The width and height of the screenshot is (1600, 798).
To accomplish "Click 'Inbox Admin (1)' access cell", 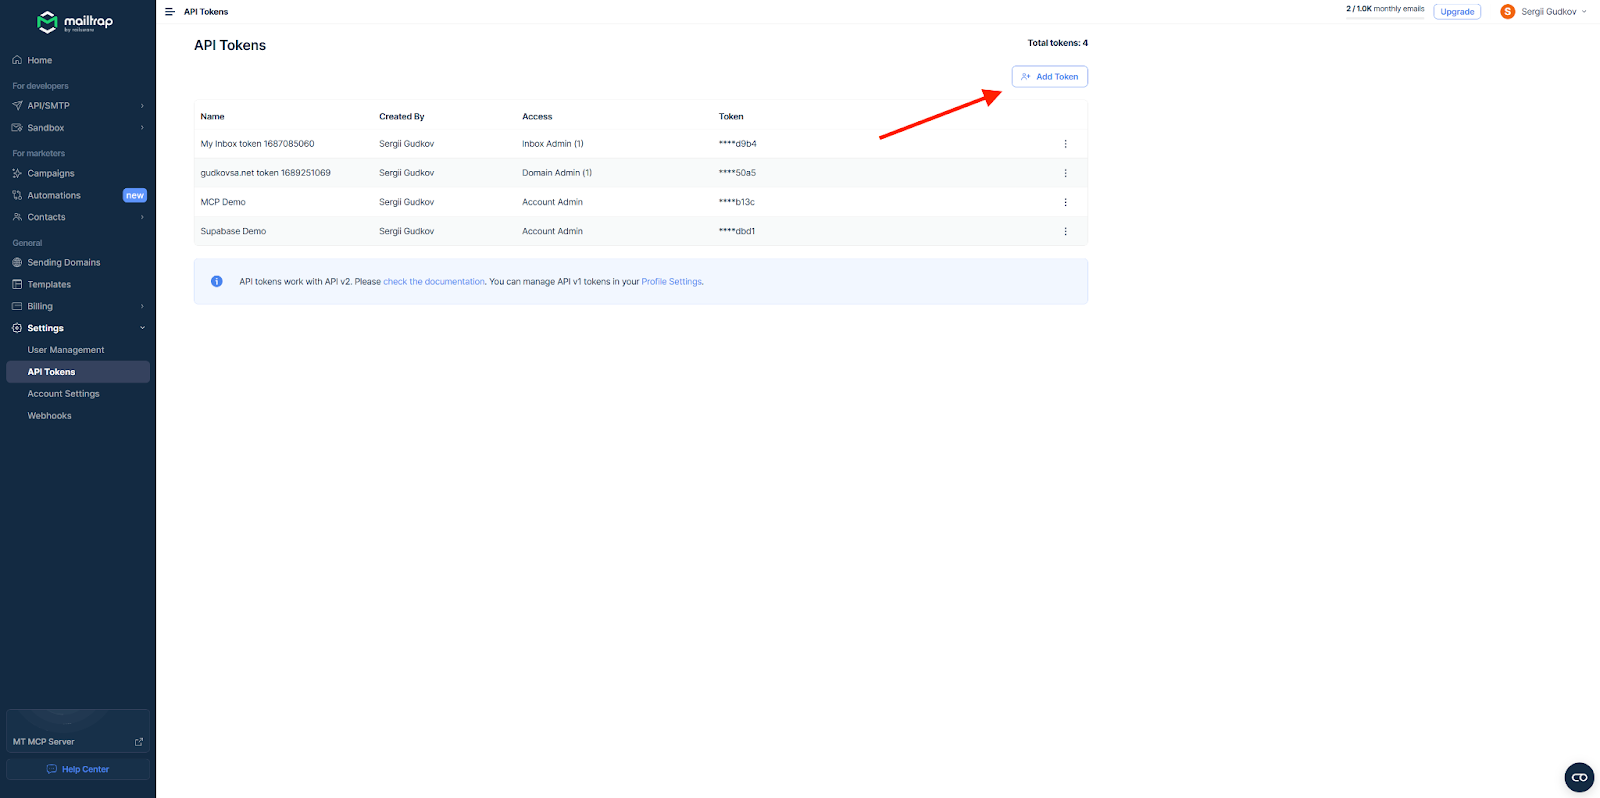I will (552, 144).
